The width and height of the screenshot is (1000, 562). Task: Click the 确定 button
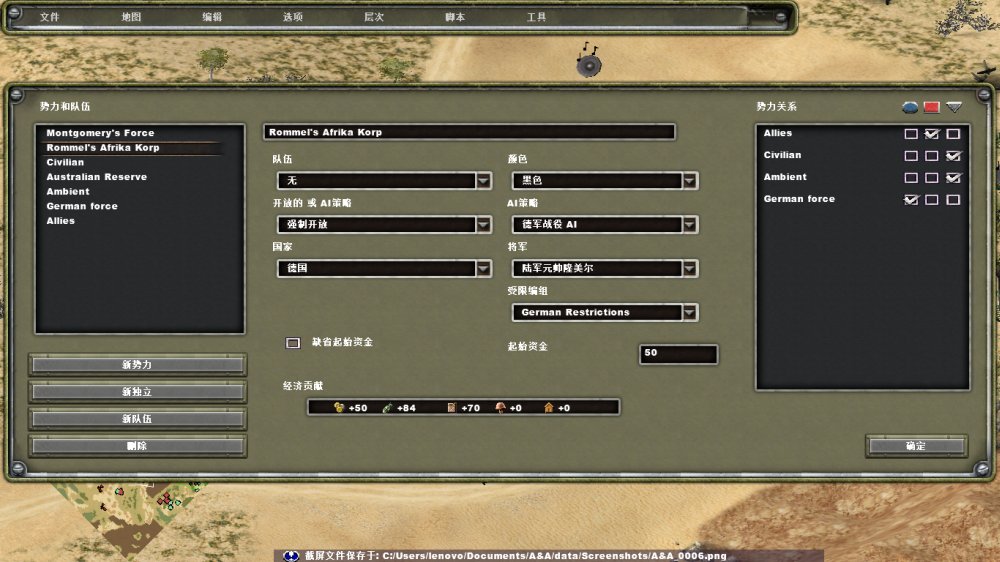[915, 446]
